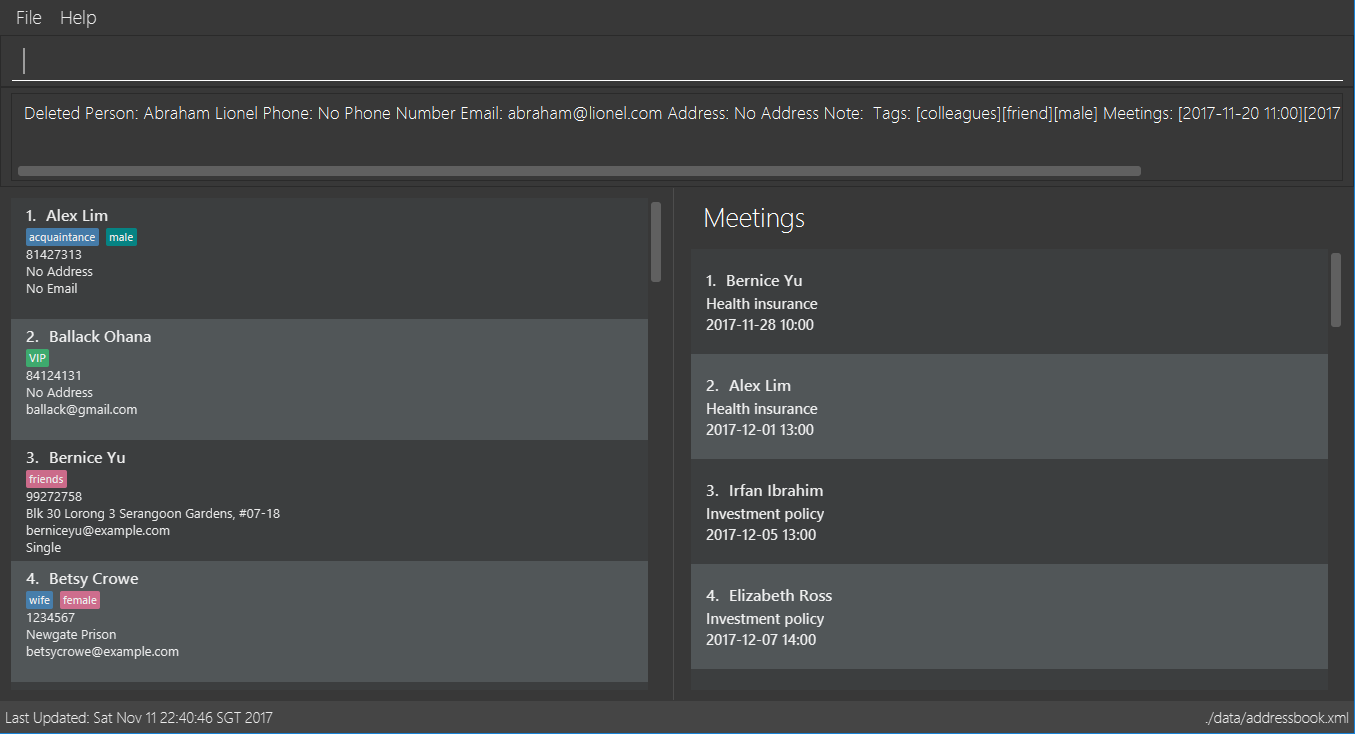Screen dimensions: 1355x734
Task: Click meeting time 2017-12-07 14:00
Action: point(761,640)
